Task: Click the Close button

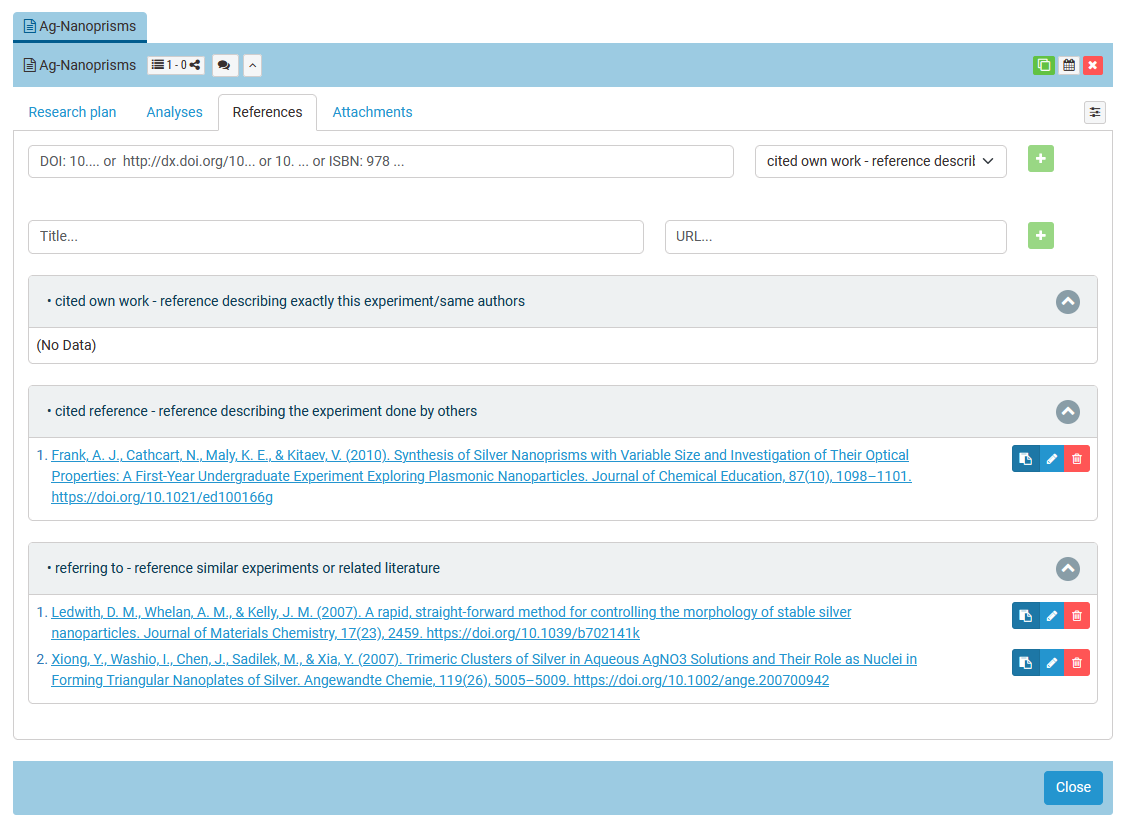Action: 1072,787
